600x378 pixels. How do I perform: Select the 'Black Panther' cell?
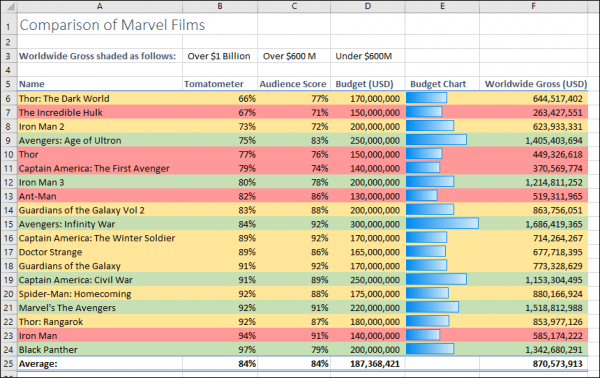(99, 350)
